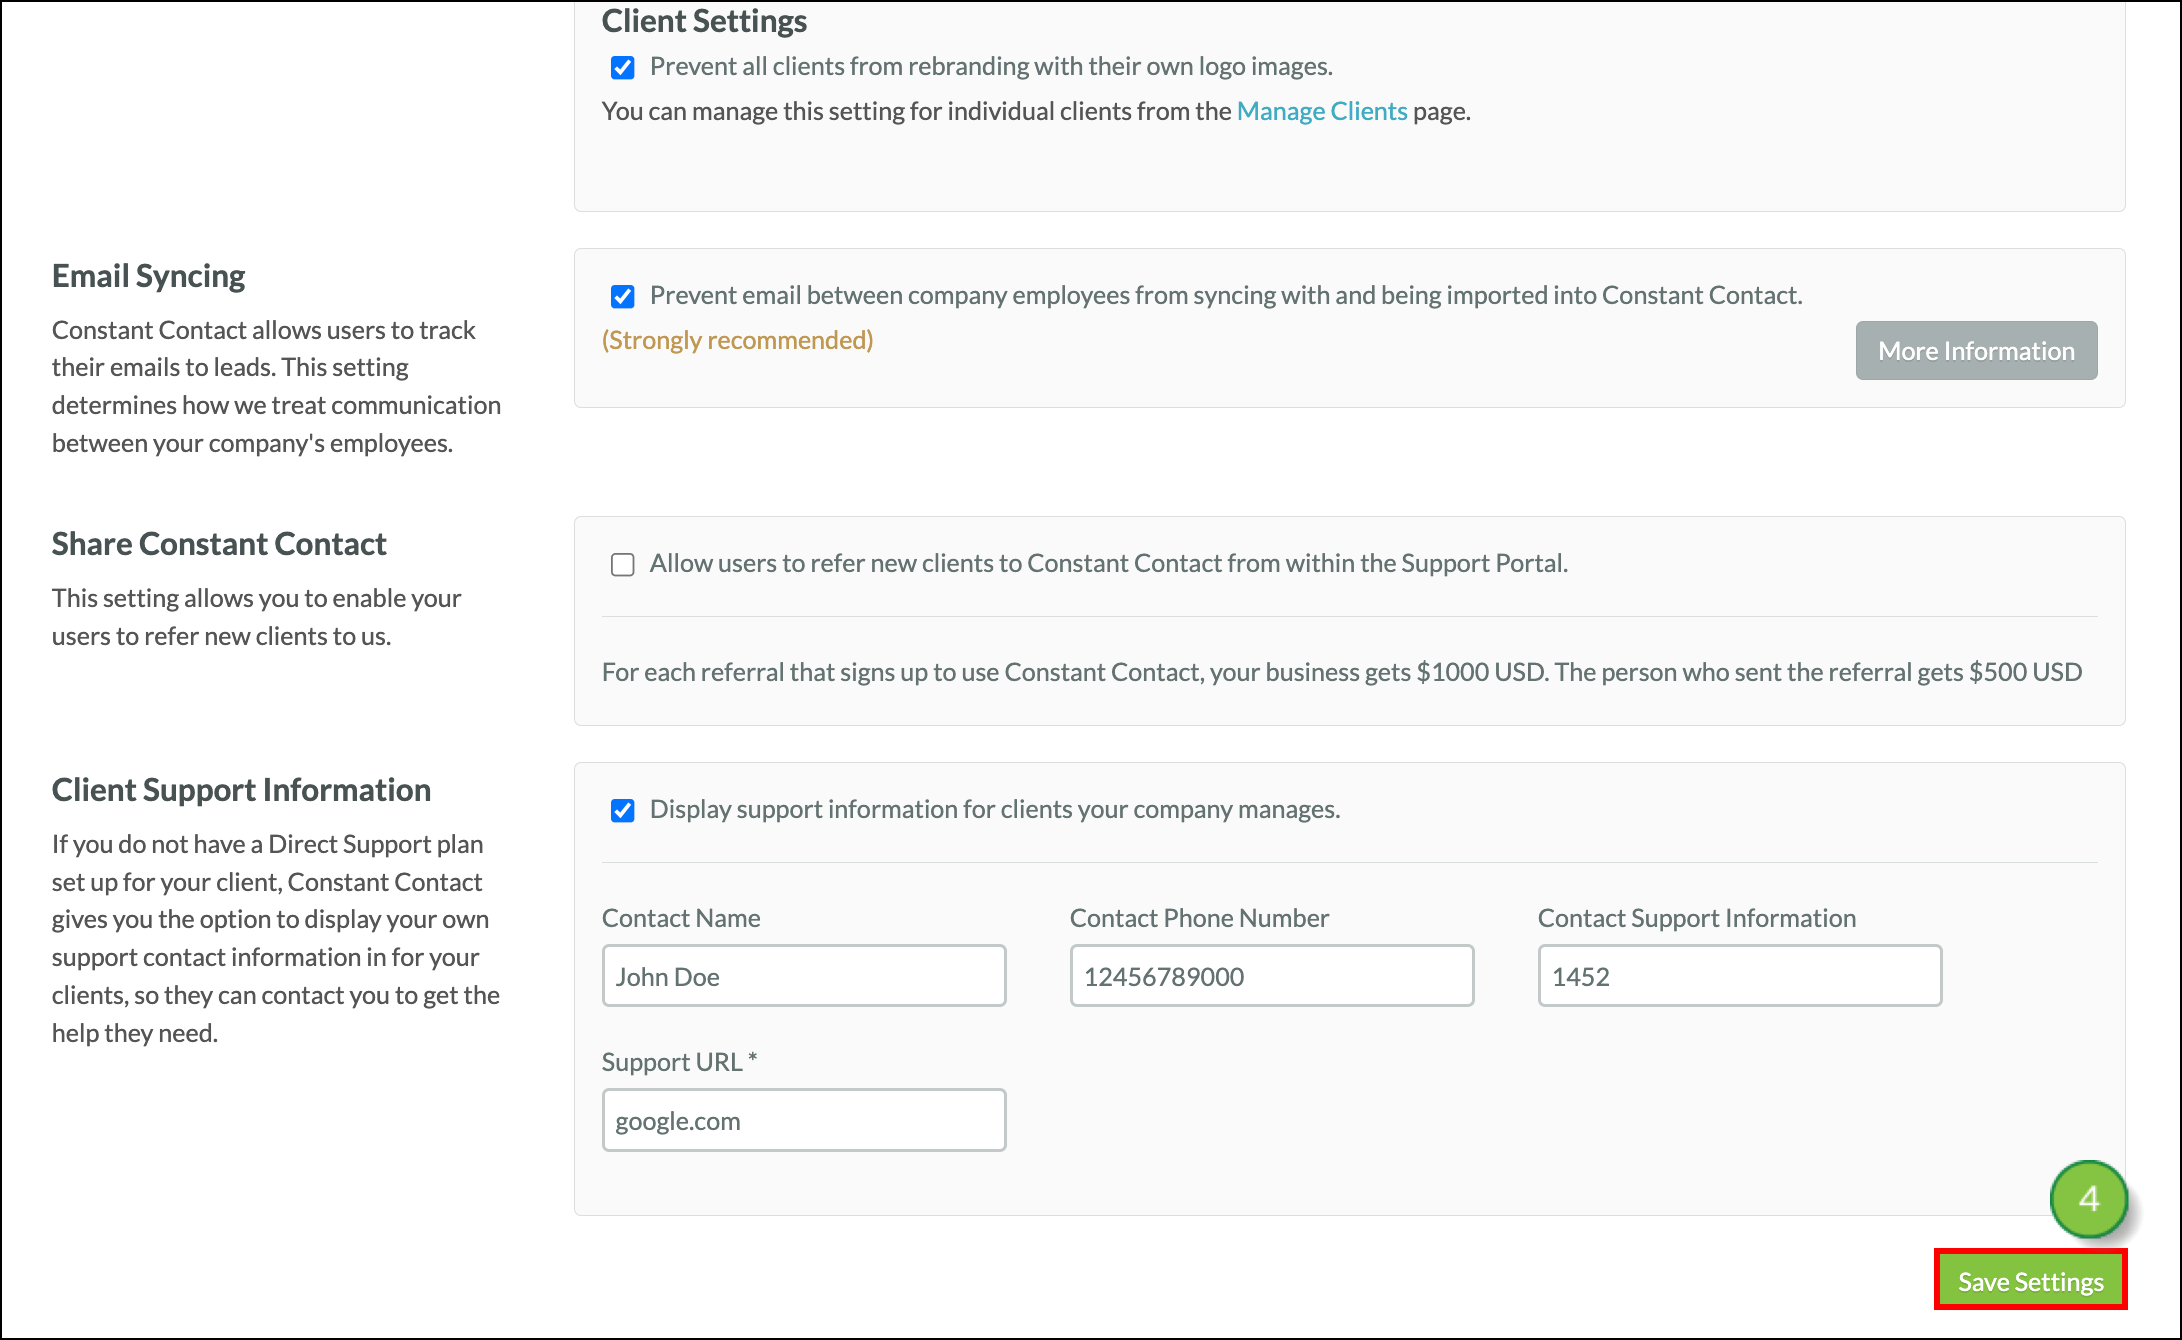Click the Email Syncing heading
Image resolution: width=2182 pixels, height=1340 pixels.
pyautogui.click(x=148, y=276)
